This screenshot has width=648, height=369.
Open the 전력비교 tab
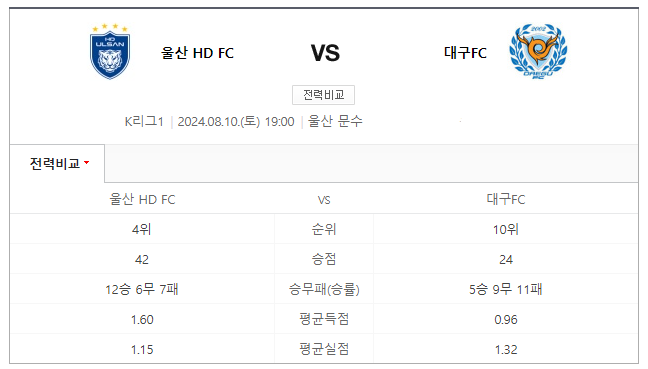click(x=57, y=164)
